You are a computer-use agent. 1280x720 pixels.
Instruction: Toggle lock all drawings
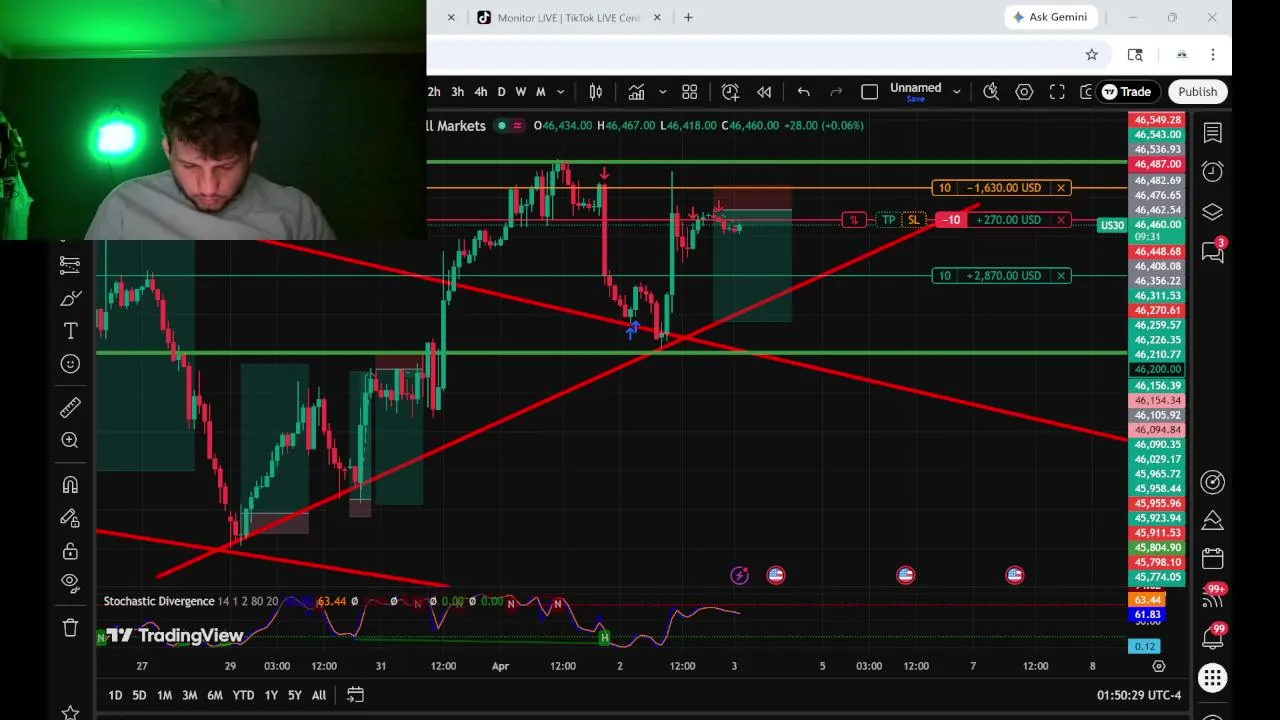[x=70, y=551]
